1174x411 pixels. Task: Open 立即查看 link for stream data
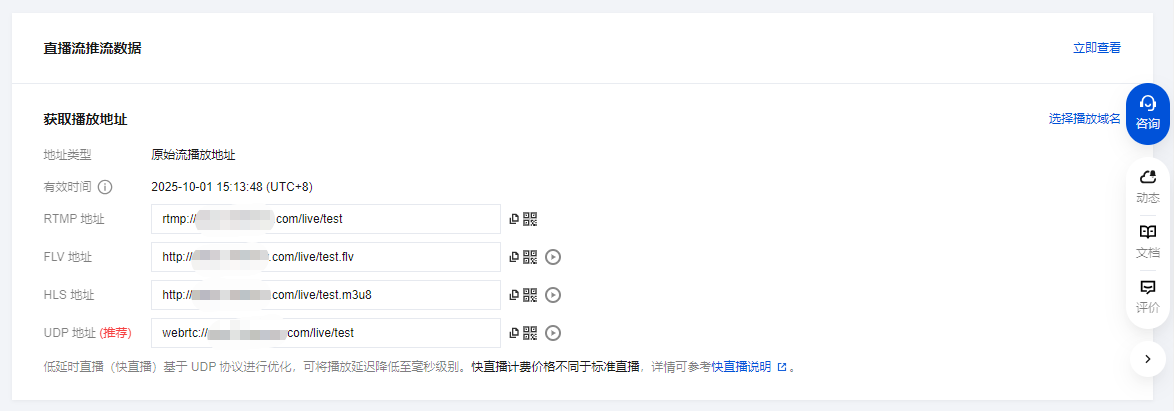point(1096,47)
